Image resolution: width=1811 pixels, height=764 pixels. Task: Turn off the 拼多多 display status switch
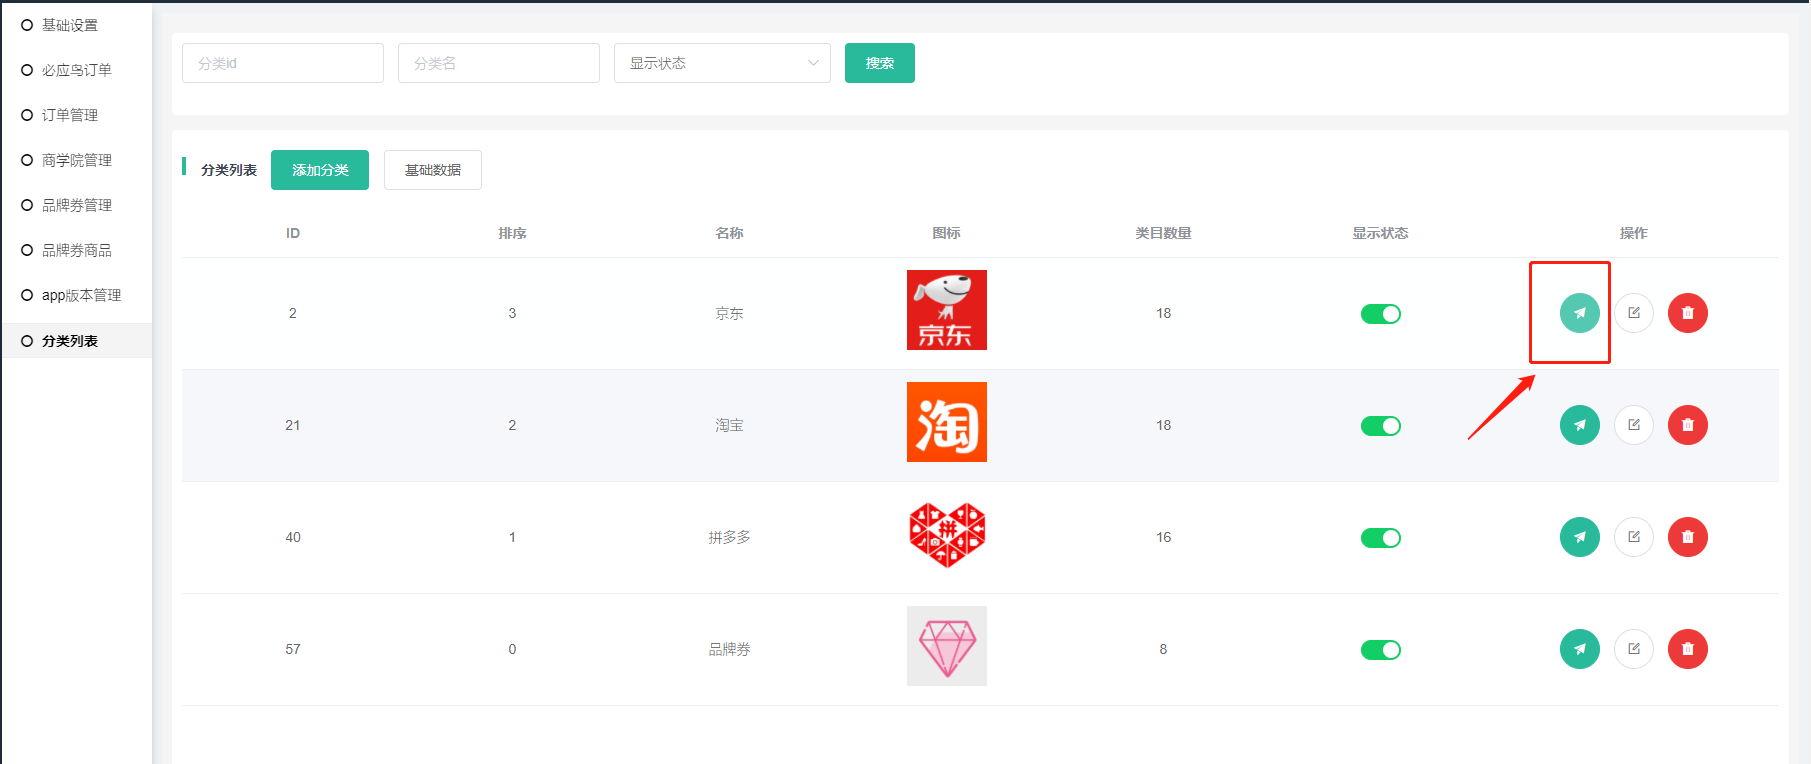[x=1380, y=538]
